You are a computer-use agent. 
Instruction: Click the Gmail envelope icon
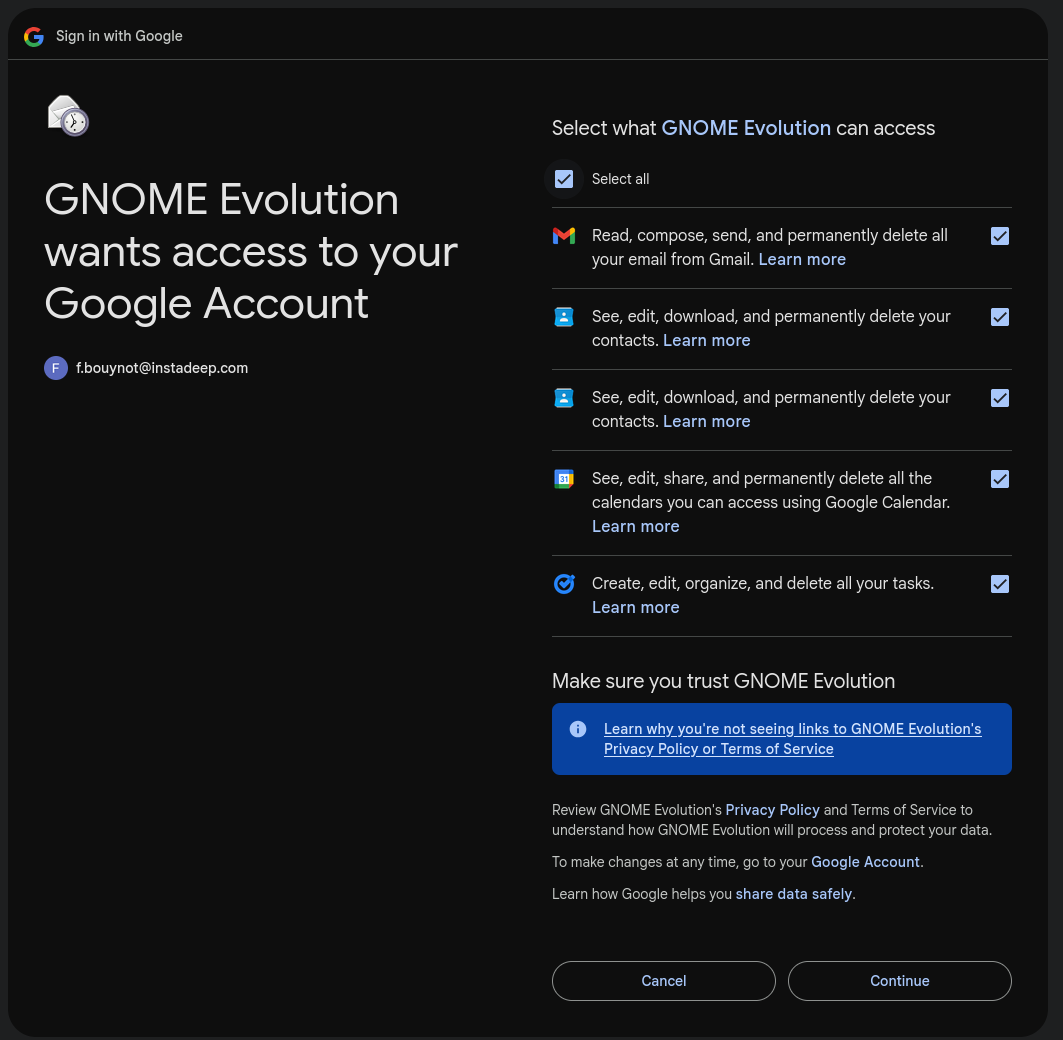tap(564, 236)
